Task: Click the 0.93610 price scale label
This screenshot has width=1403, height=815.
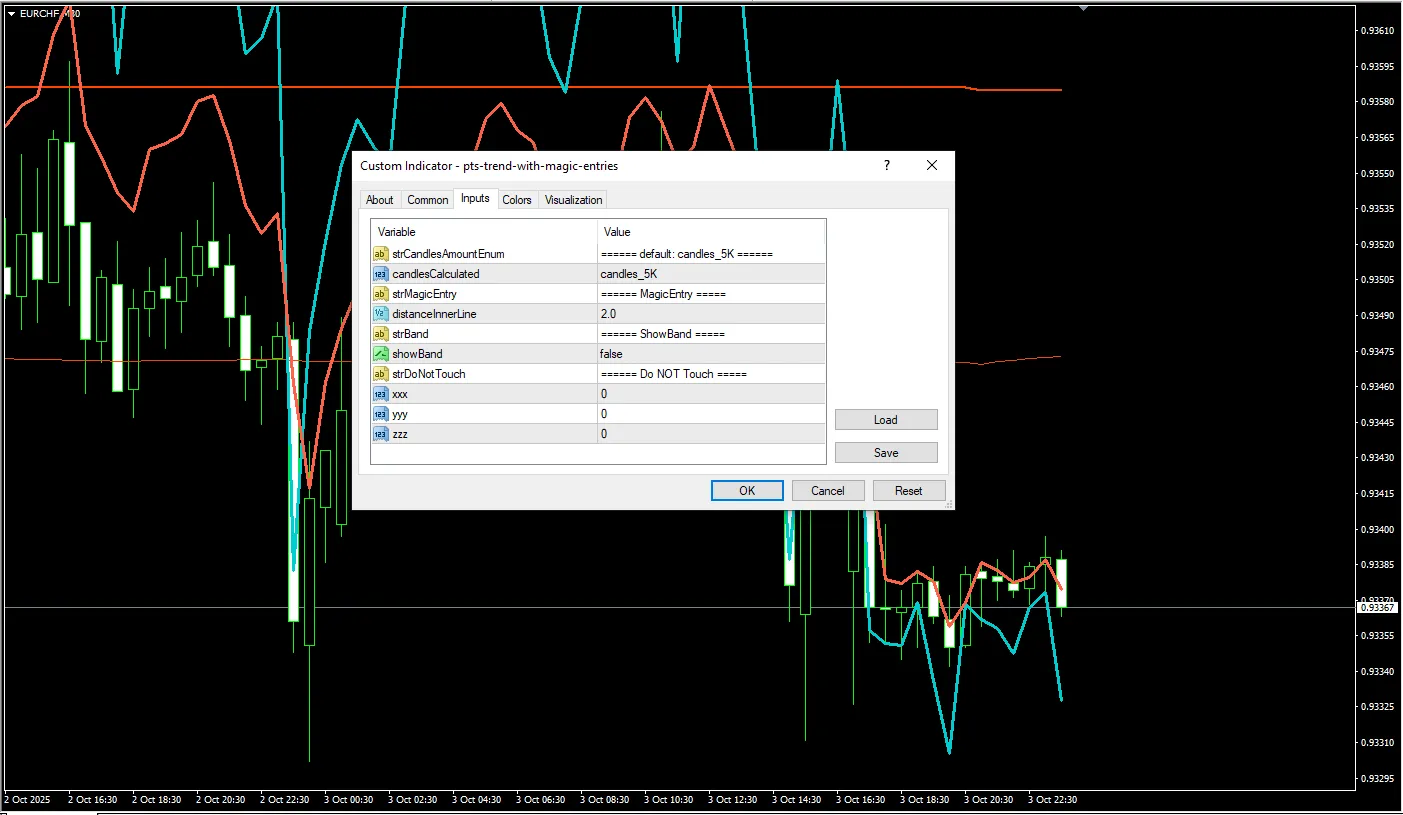Action: coord(1378,31)
